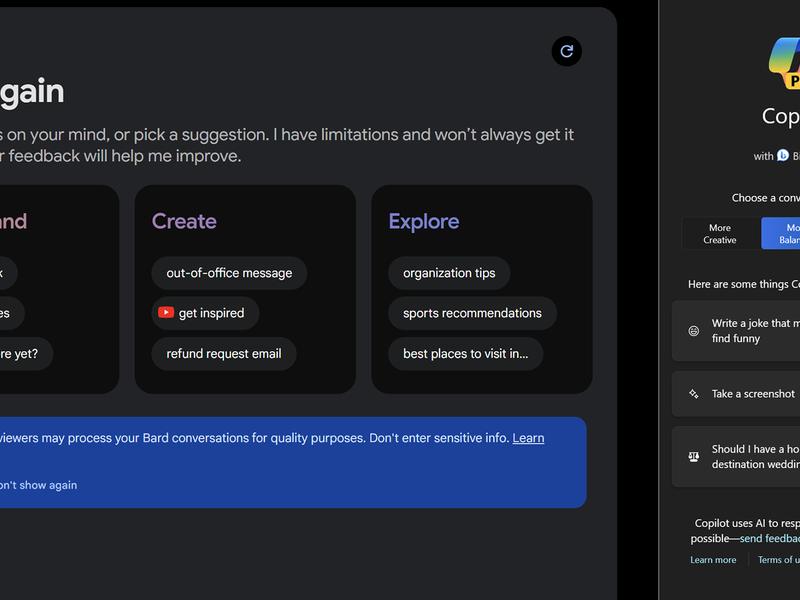Click the smiley icon on the joke suggestion

pos(694,331)
